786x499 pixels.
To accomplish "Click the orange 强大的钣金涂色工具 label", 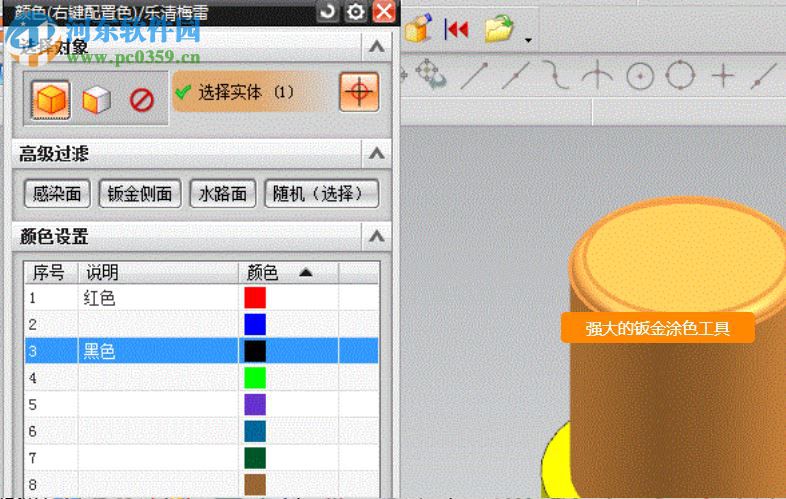I will (657, 328).
